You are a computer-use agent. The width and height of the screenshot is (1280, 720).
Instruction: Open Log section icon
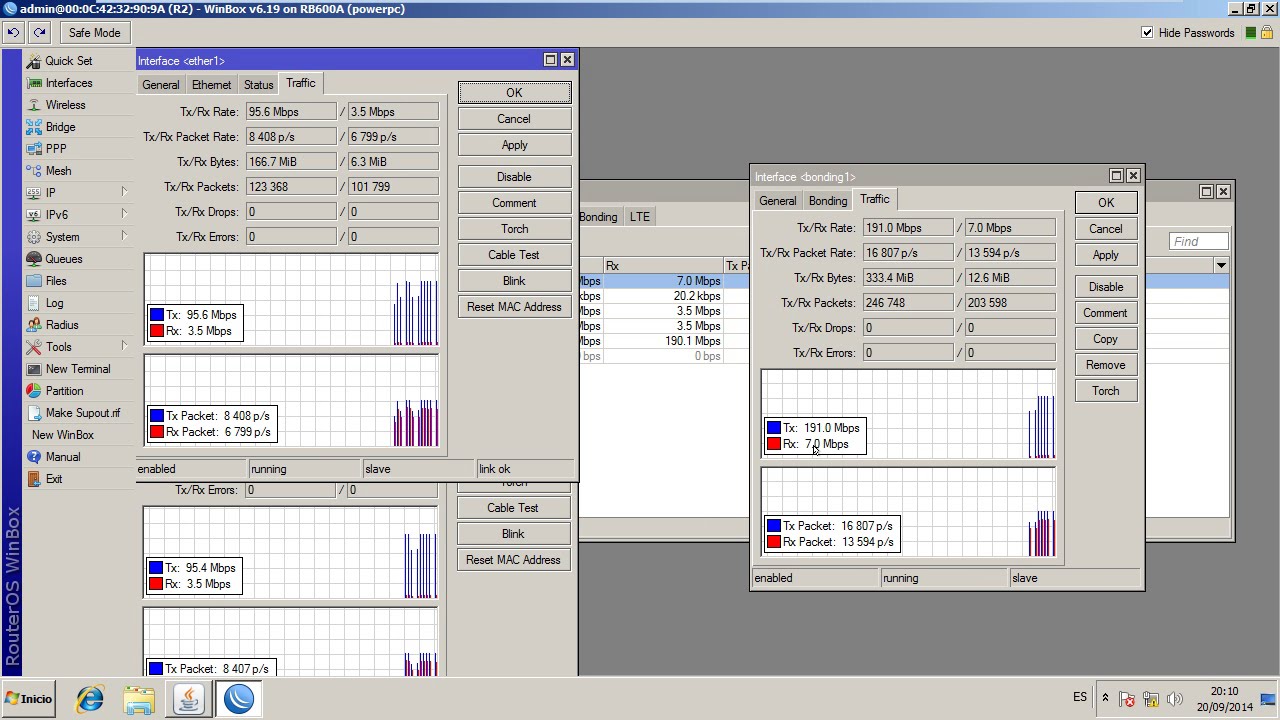pos(34,303)
